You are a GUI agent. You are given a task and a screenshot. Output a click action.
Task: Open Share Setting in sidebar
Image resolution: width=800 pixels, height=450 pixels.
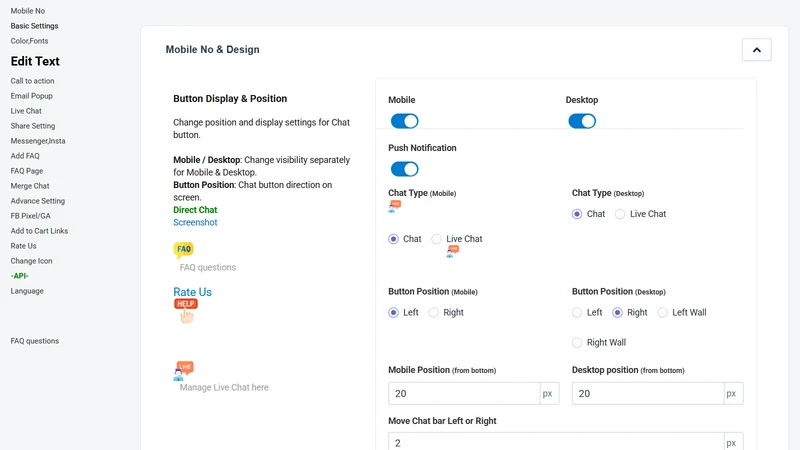[33, 126]
